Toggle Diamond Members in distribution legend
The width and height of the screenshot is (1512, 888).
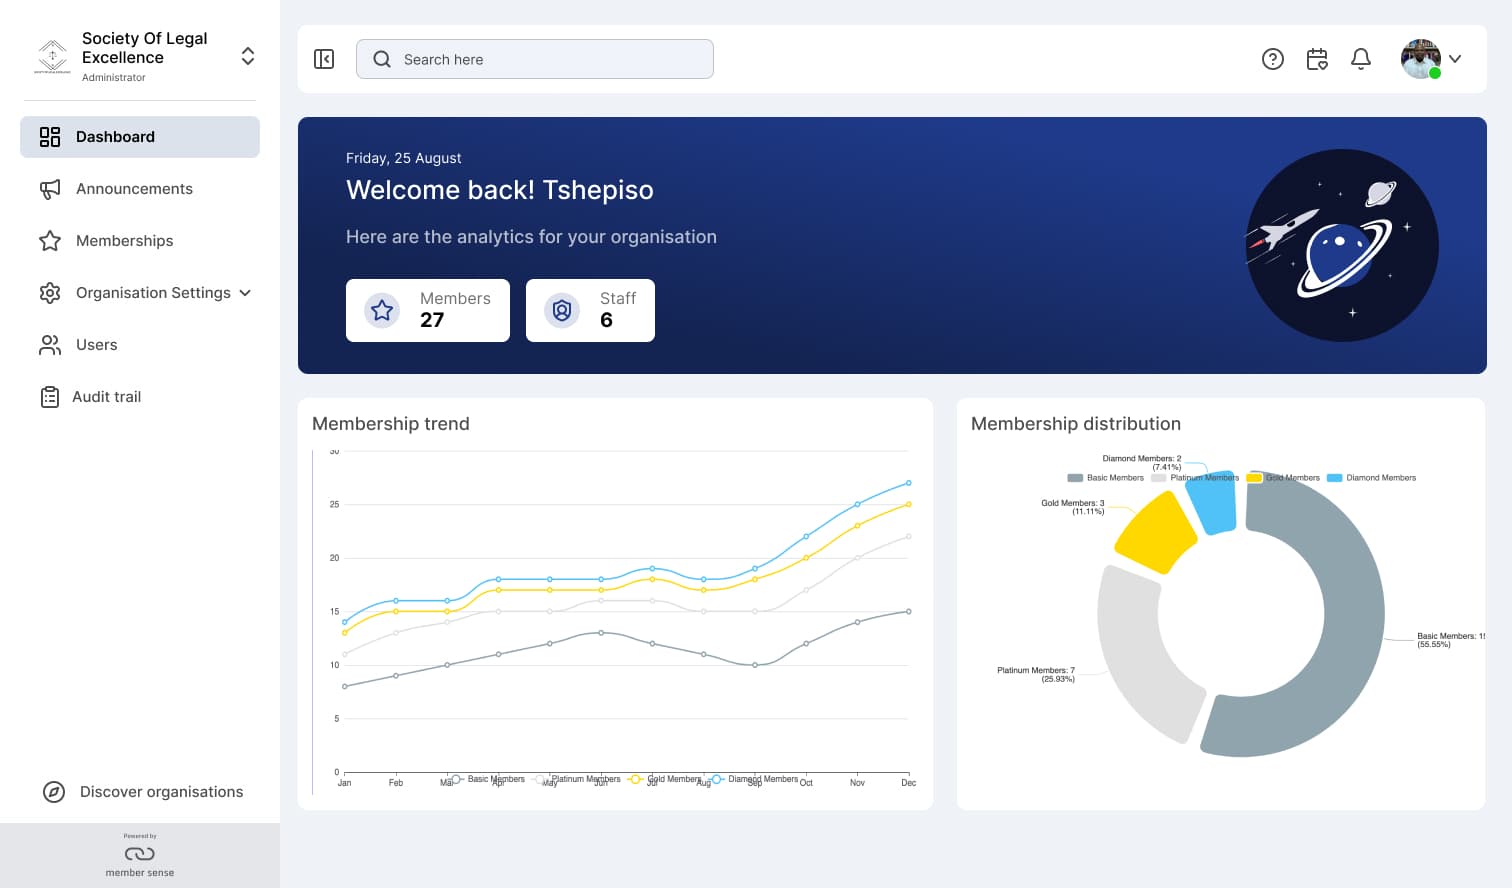1371,478
